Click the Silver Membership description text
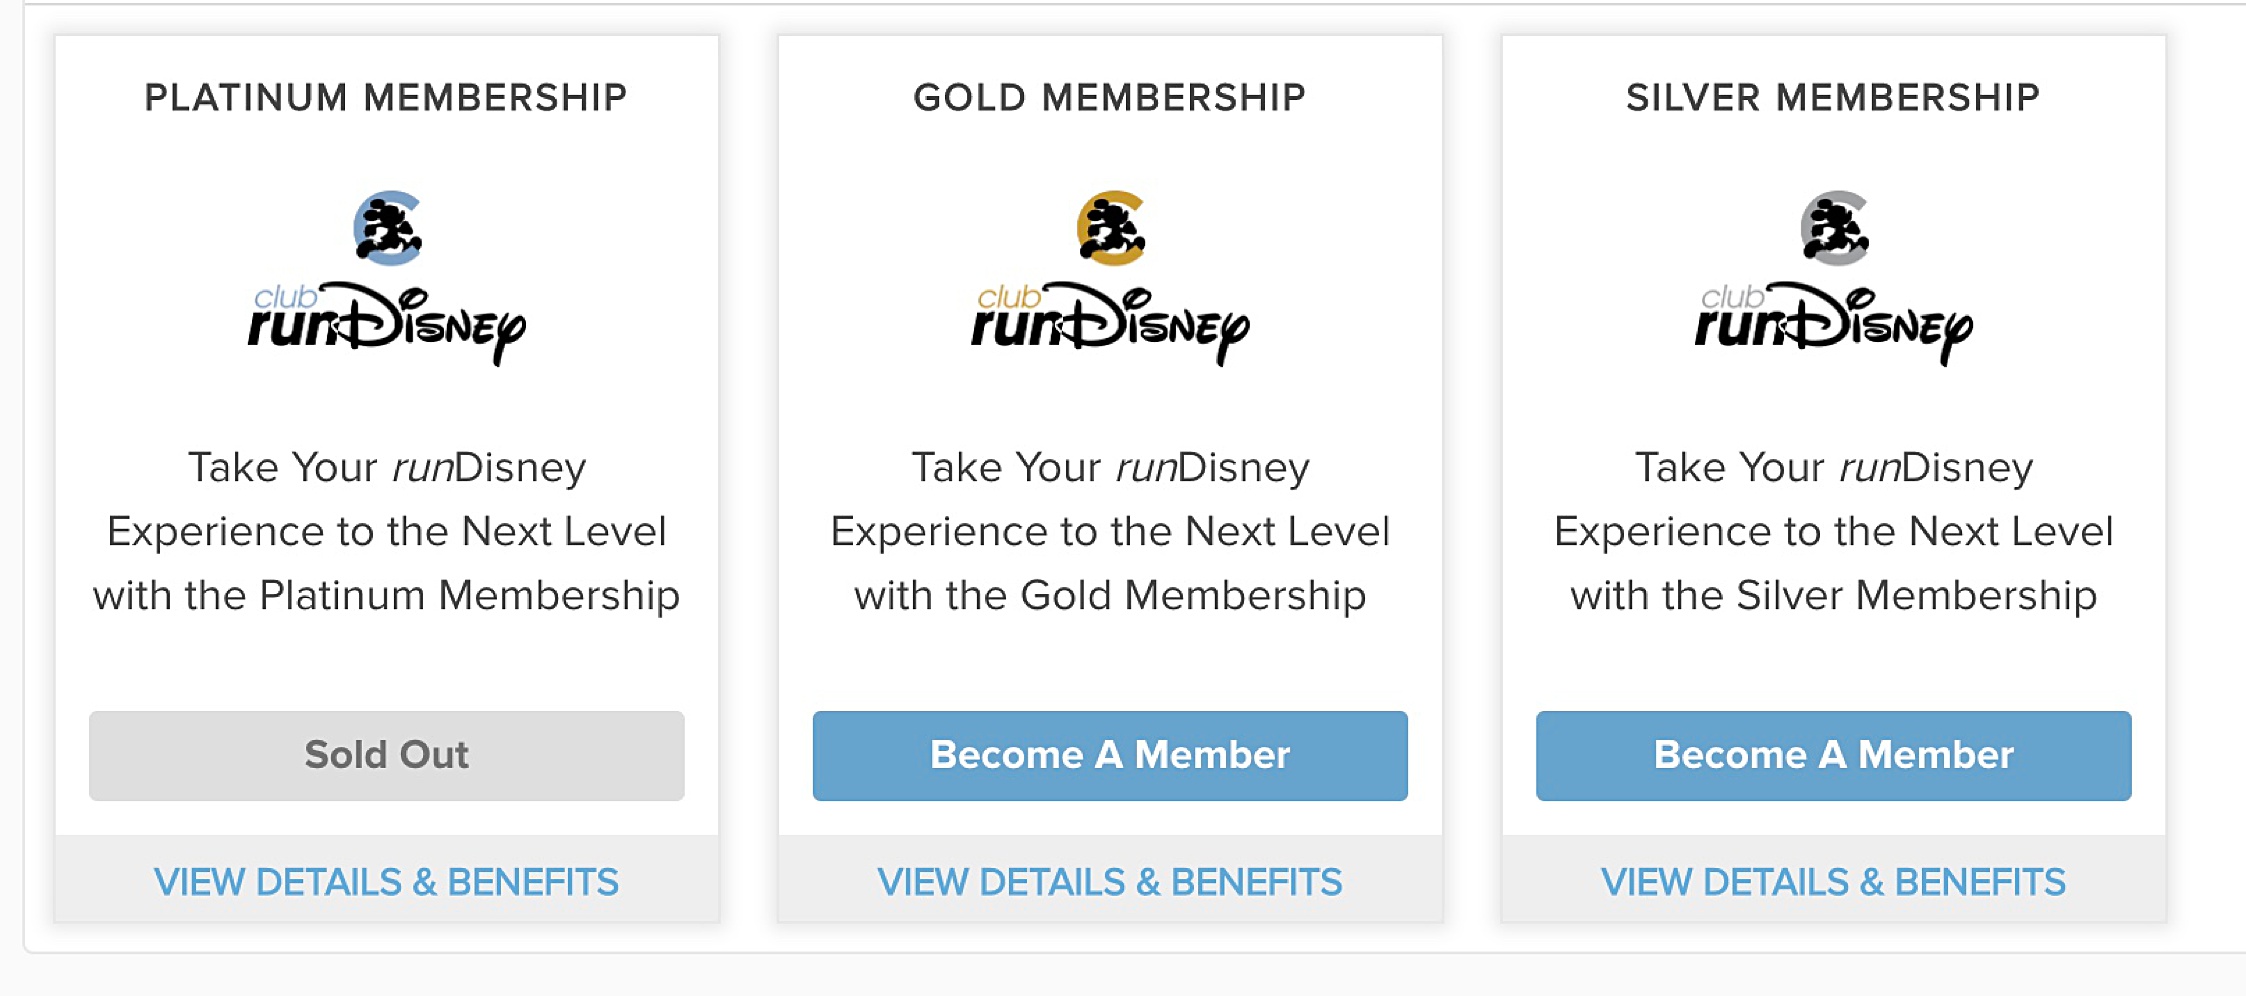Viewport: 2246px width, 996px height. tap(1833, 531)
